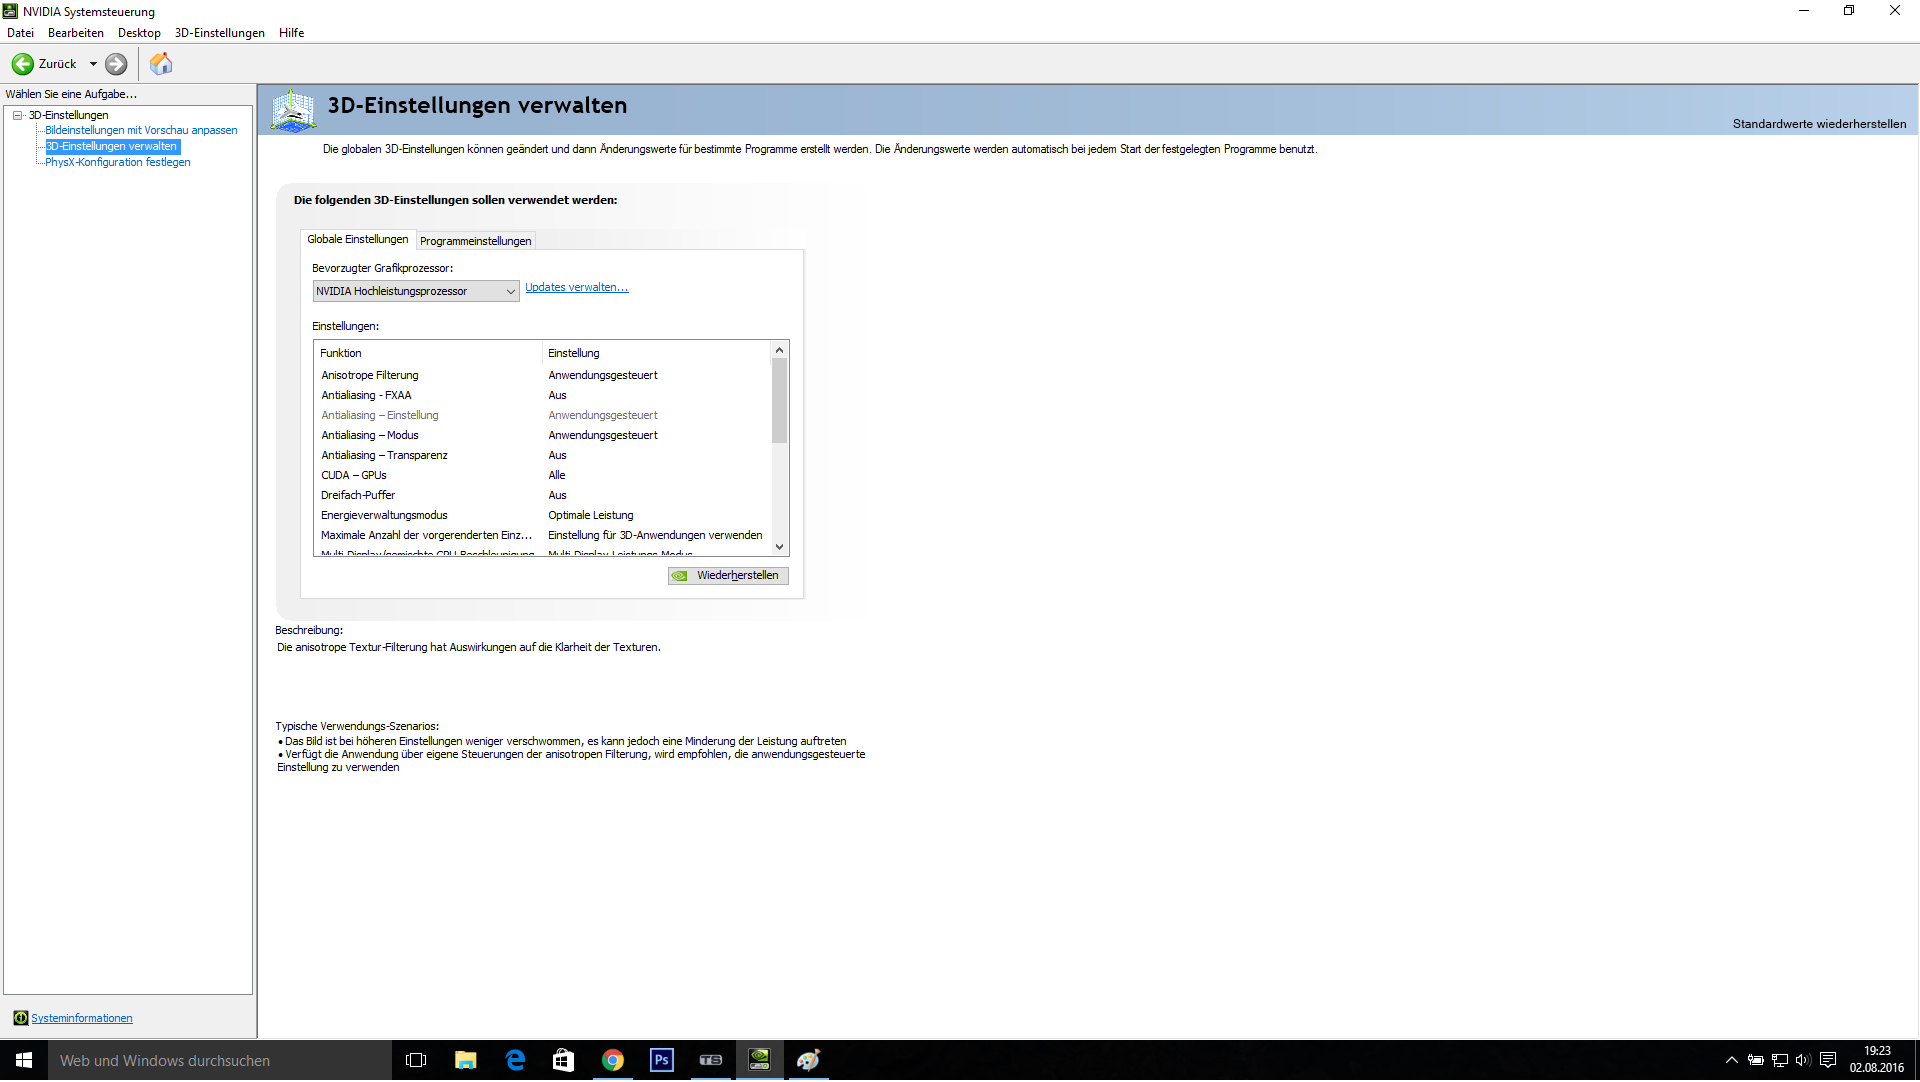Open Google Chrome from the taskbar
Viewport: 1920px width, 1082px height.
(612, 1061)
